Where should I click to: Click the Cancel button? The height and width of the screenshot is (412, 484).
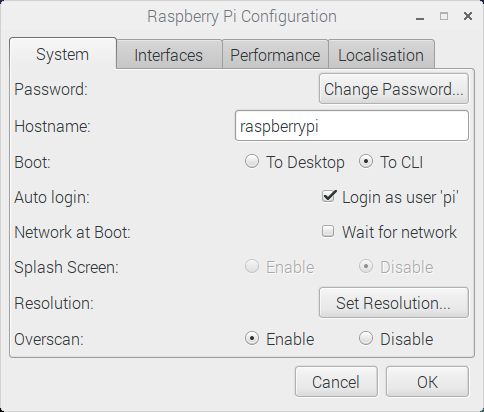336,382
